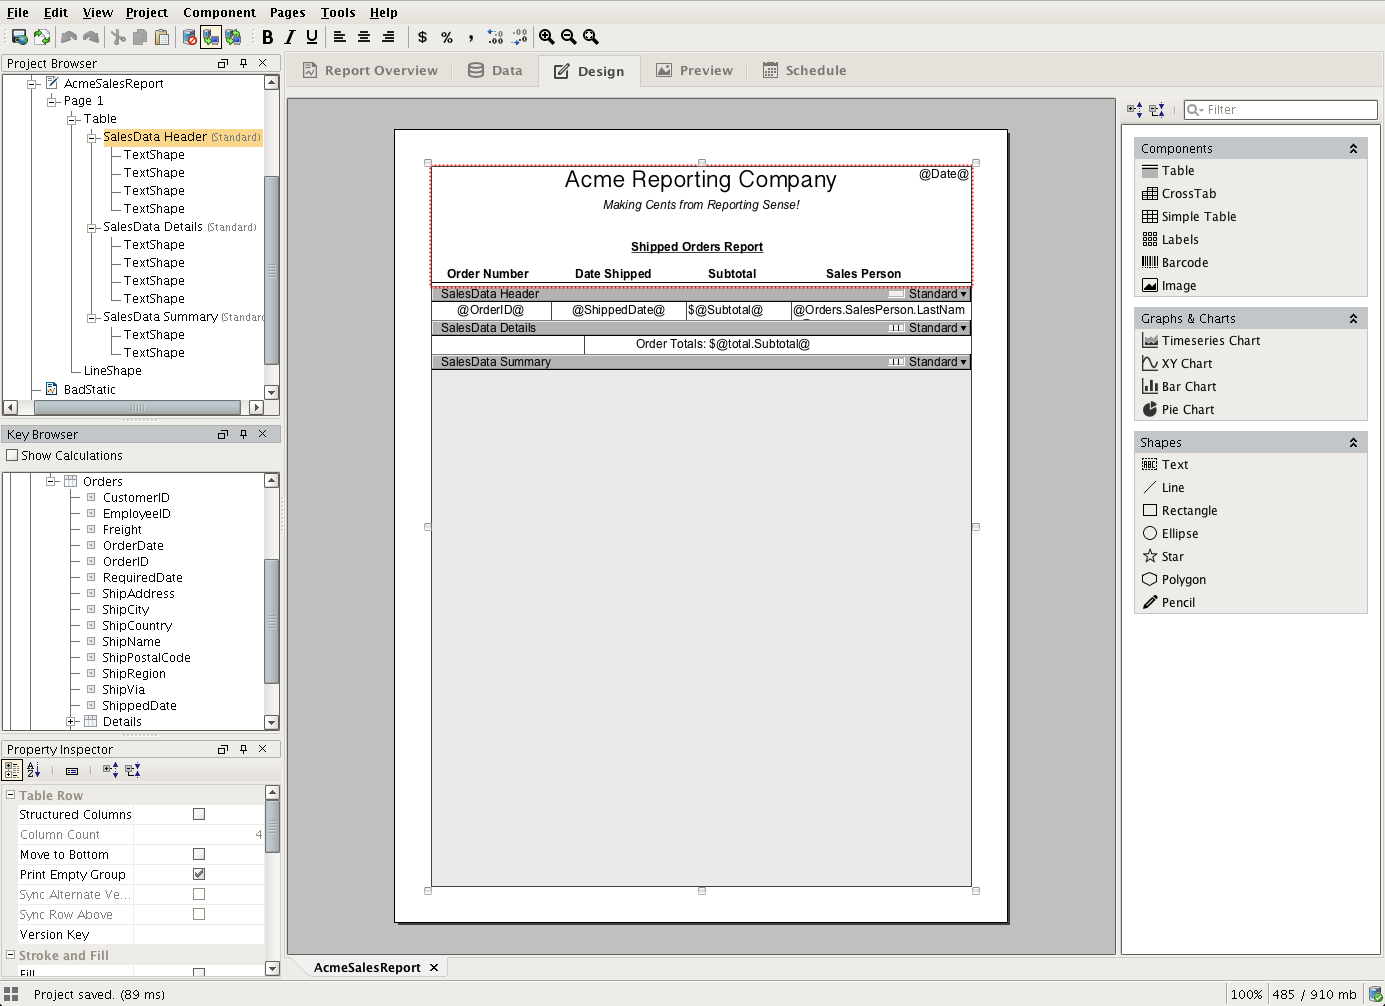Enable Show Calculations in Key Browser
1385x1006 pixels.
click(x=13, y=455)
